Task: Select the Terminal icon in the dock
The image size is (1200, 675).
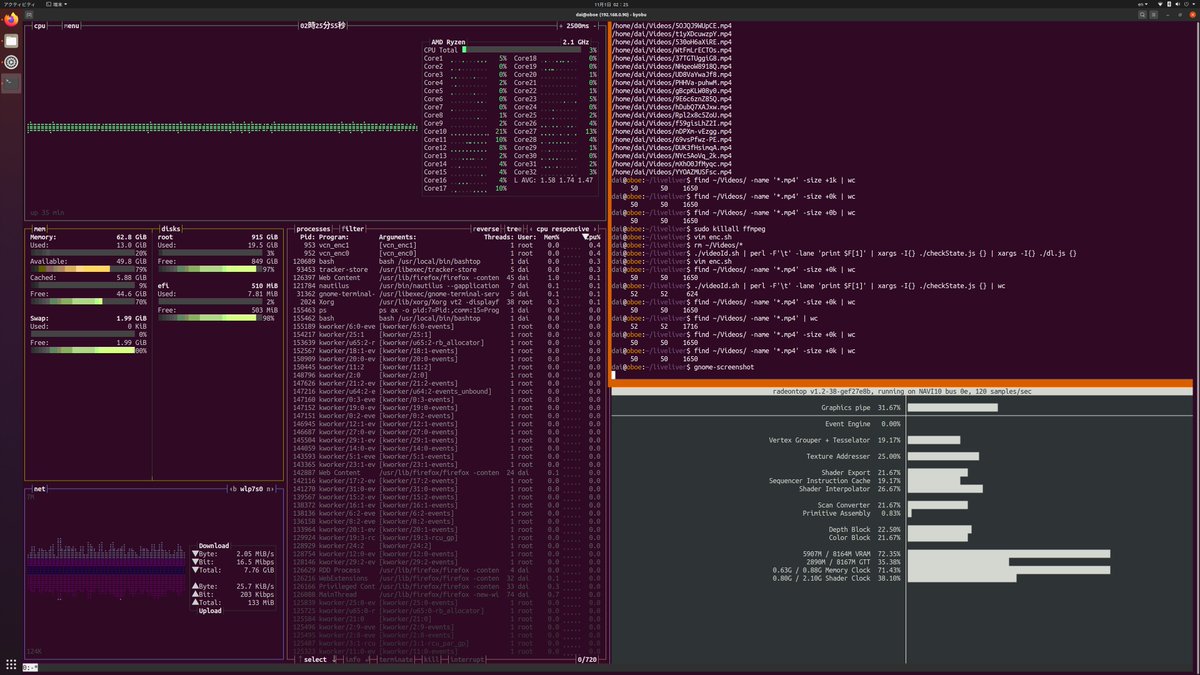Action: pyautogui.click(x=11, y=83)
